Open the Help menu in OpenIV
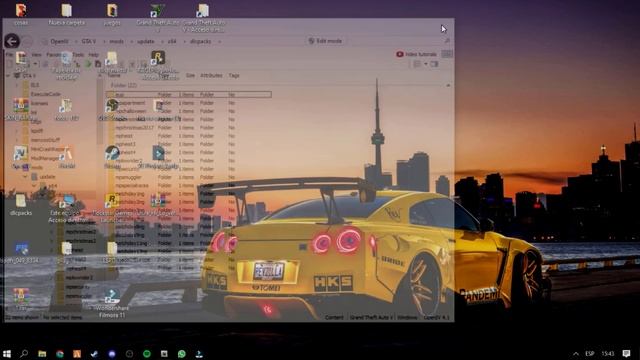The height and width of the screenshot is (360, 640). point(93,54)
